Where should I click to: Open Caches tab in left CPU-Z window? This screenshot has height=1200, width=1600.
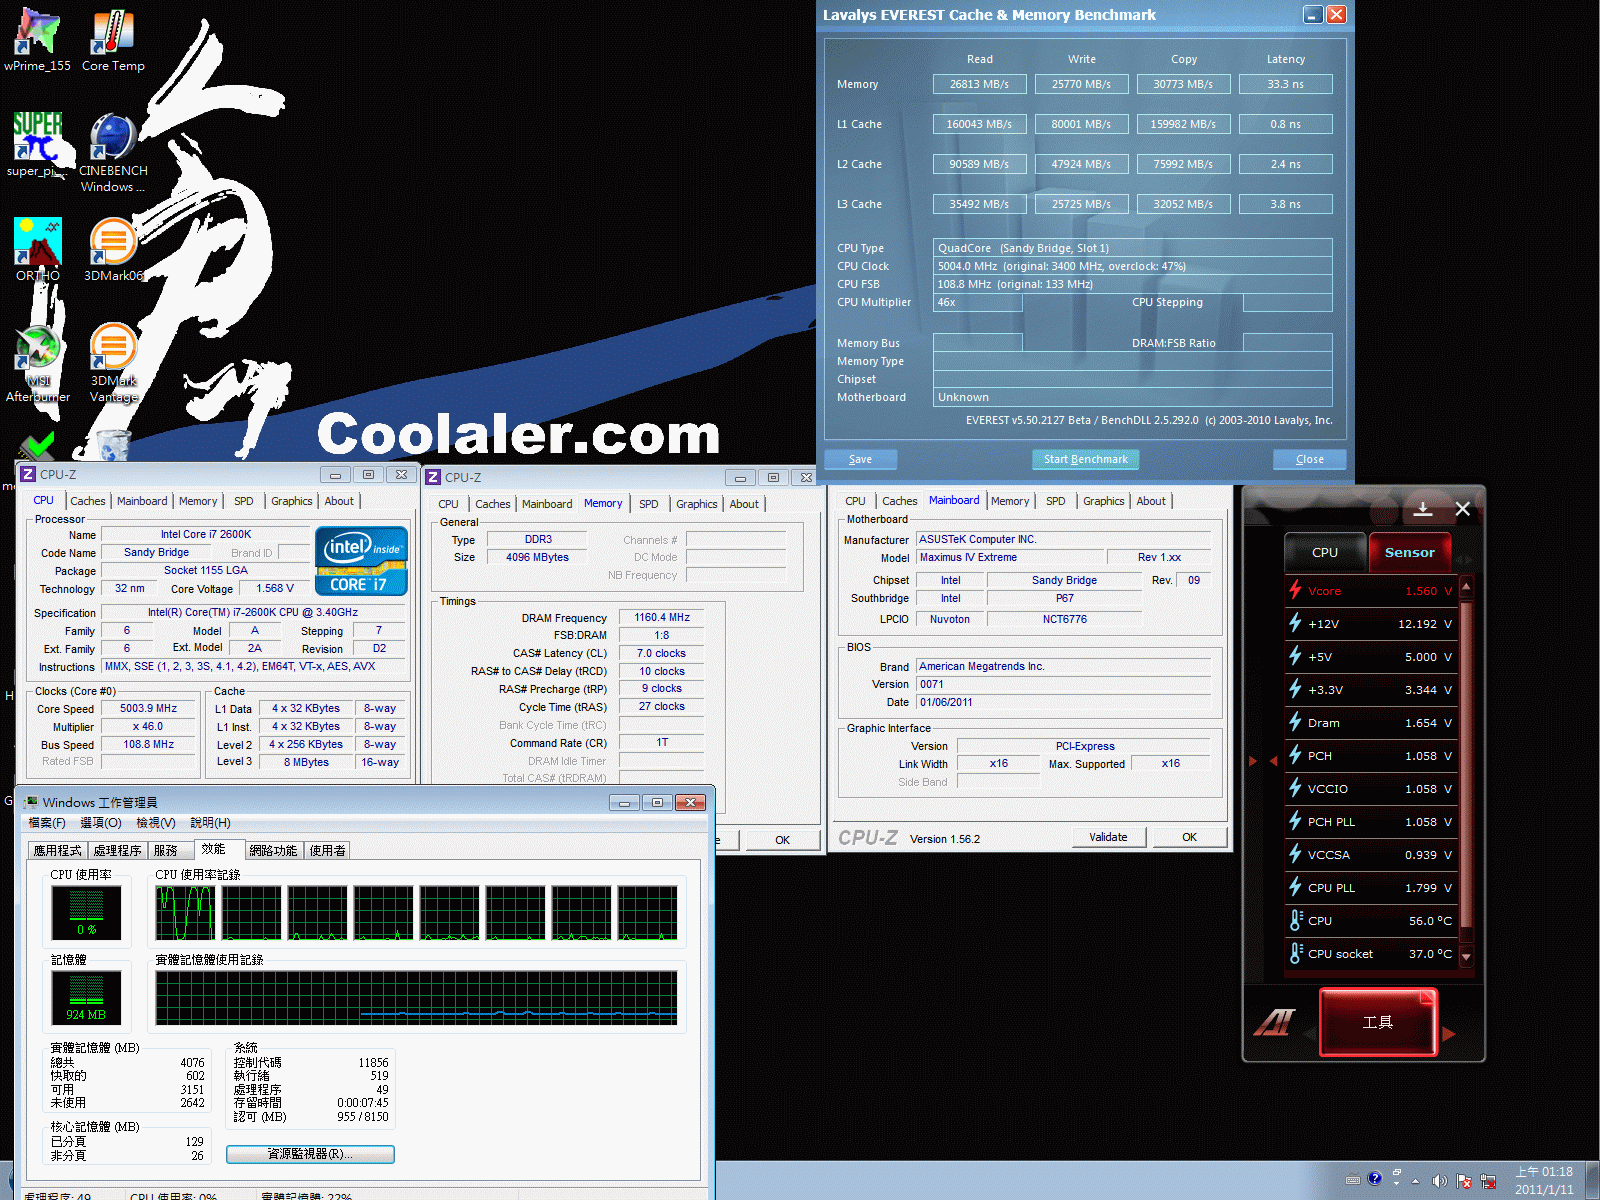click(88, 501)
